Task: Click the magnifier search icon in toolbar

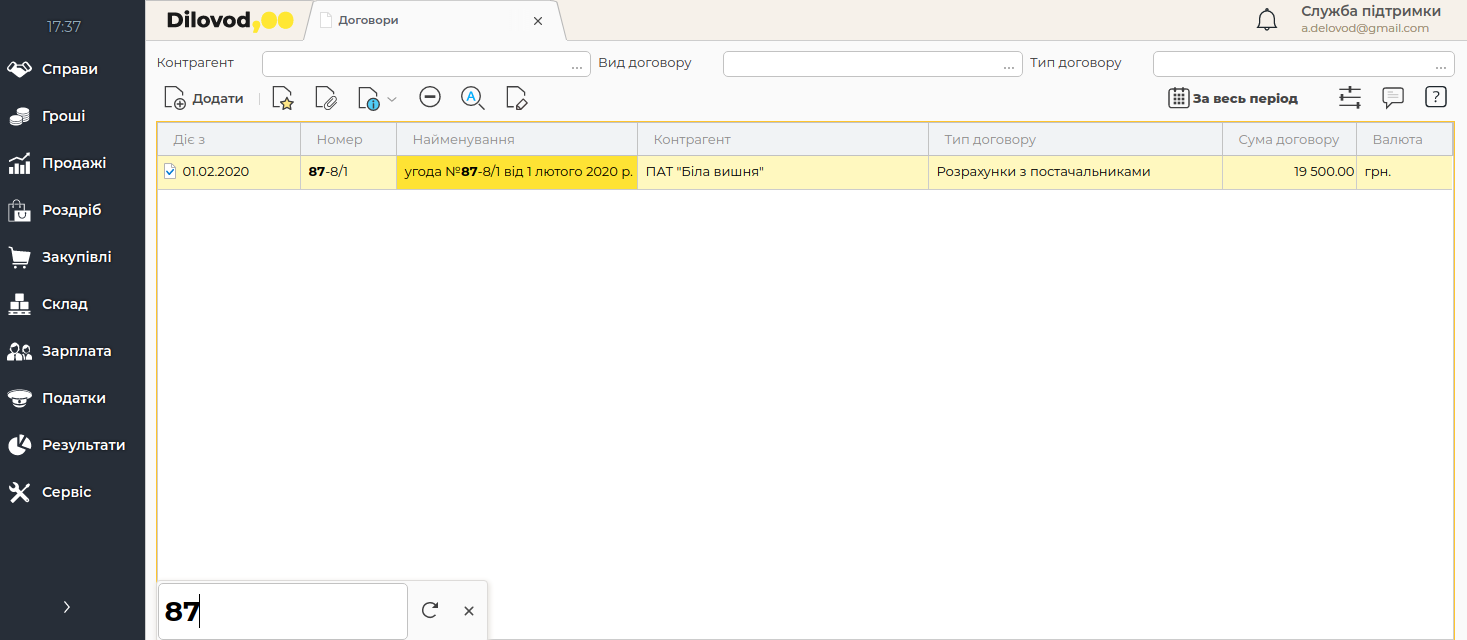Action: (472, 97)
